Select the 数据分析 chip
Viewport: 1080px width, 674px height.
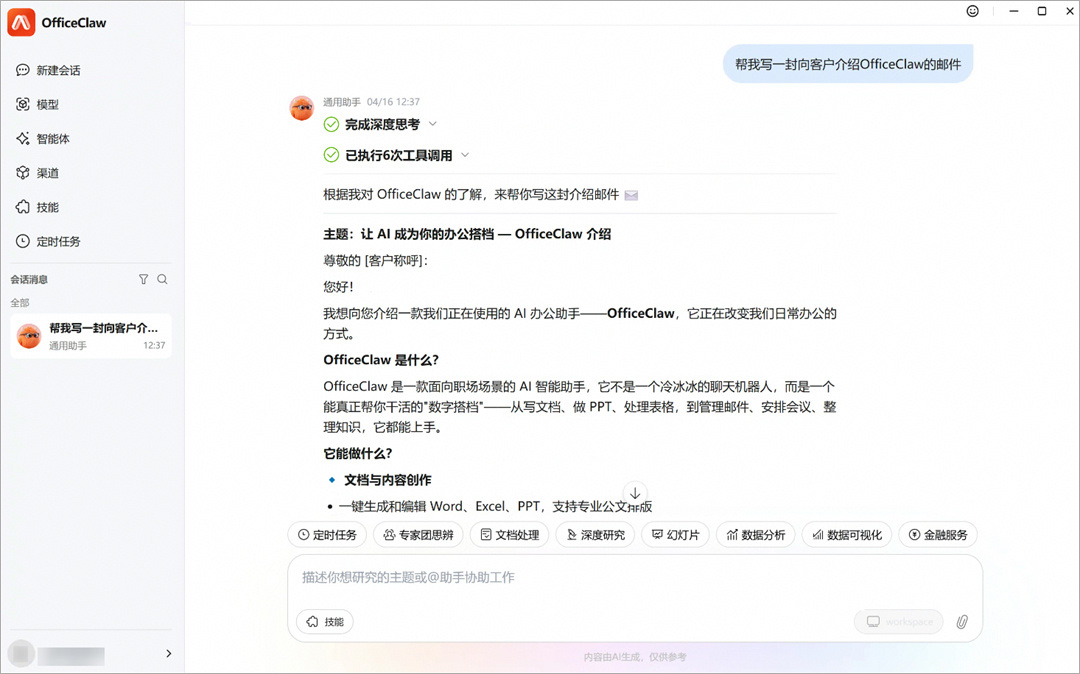[756, 535]
